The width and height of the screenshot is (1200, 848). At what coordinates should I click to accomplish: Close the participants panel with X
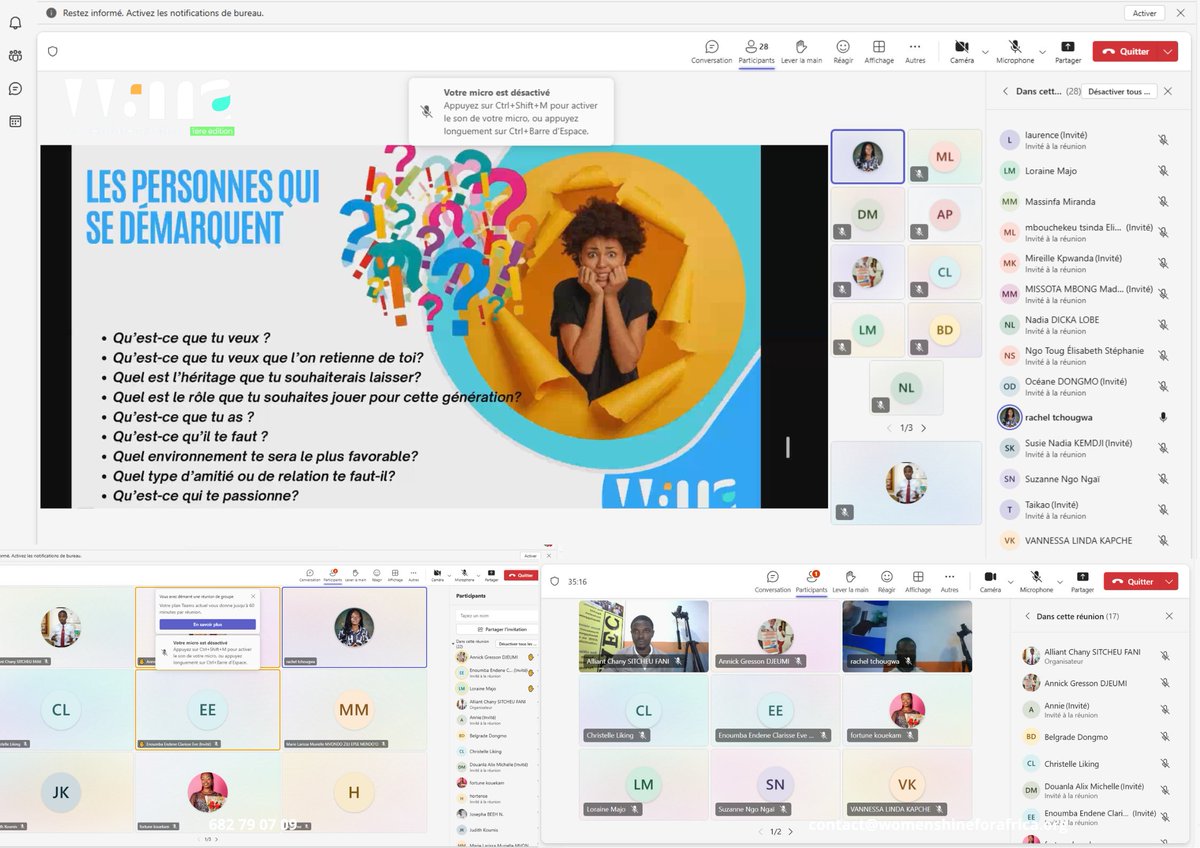pos(1167,91)
